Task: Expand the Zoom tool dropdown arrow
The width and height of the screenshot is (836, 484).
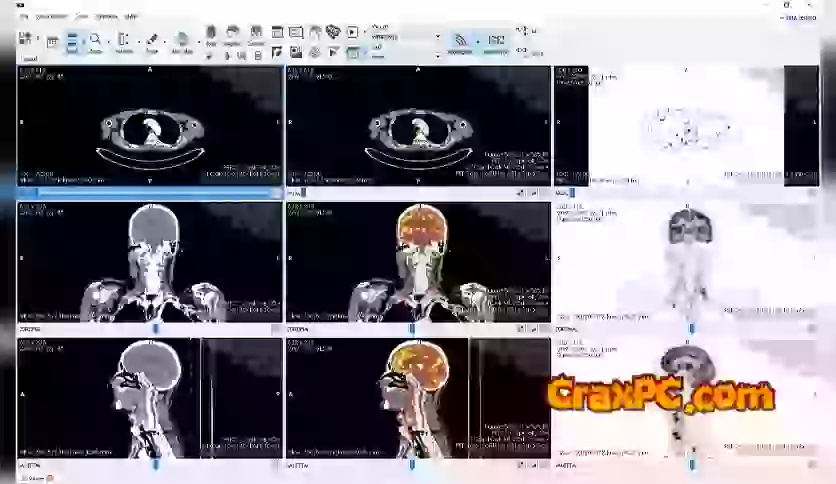Action: click(108, 42)
